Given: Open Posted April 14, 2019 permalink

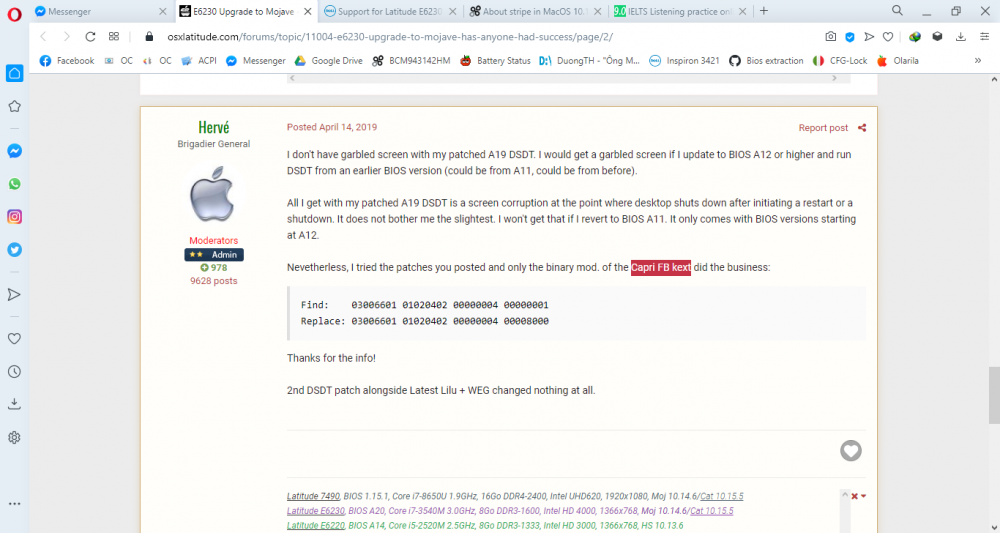Looking at the screenshot, I should click(332, 127).
